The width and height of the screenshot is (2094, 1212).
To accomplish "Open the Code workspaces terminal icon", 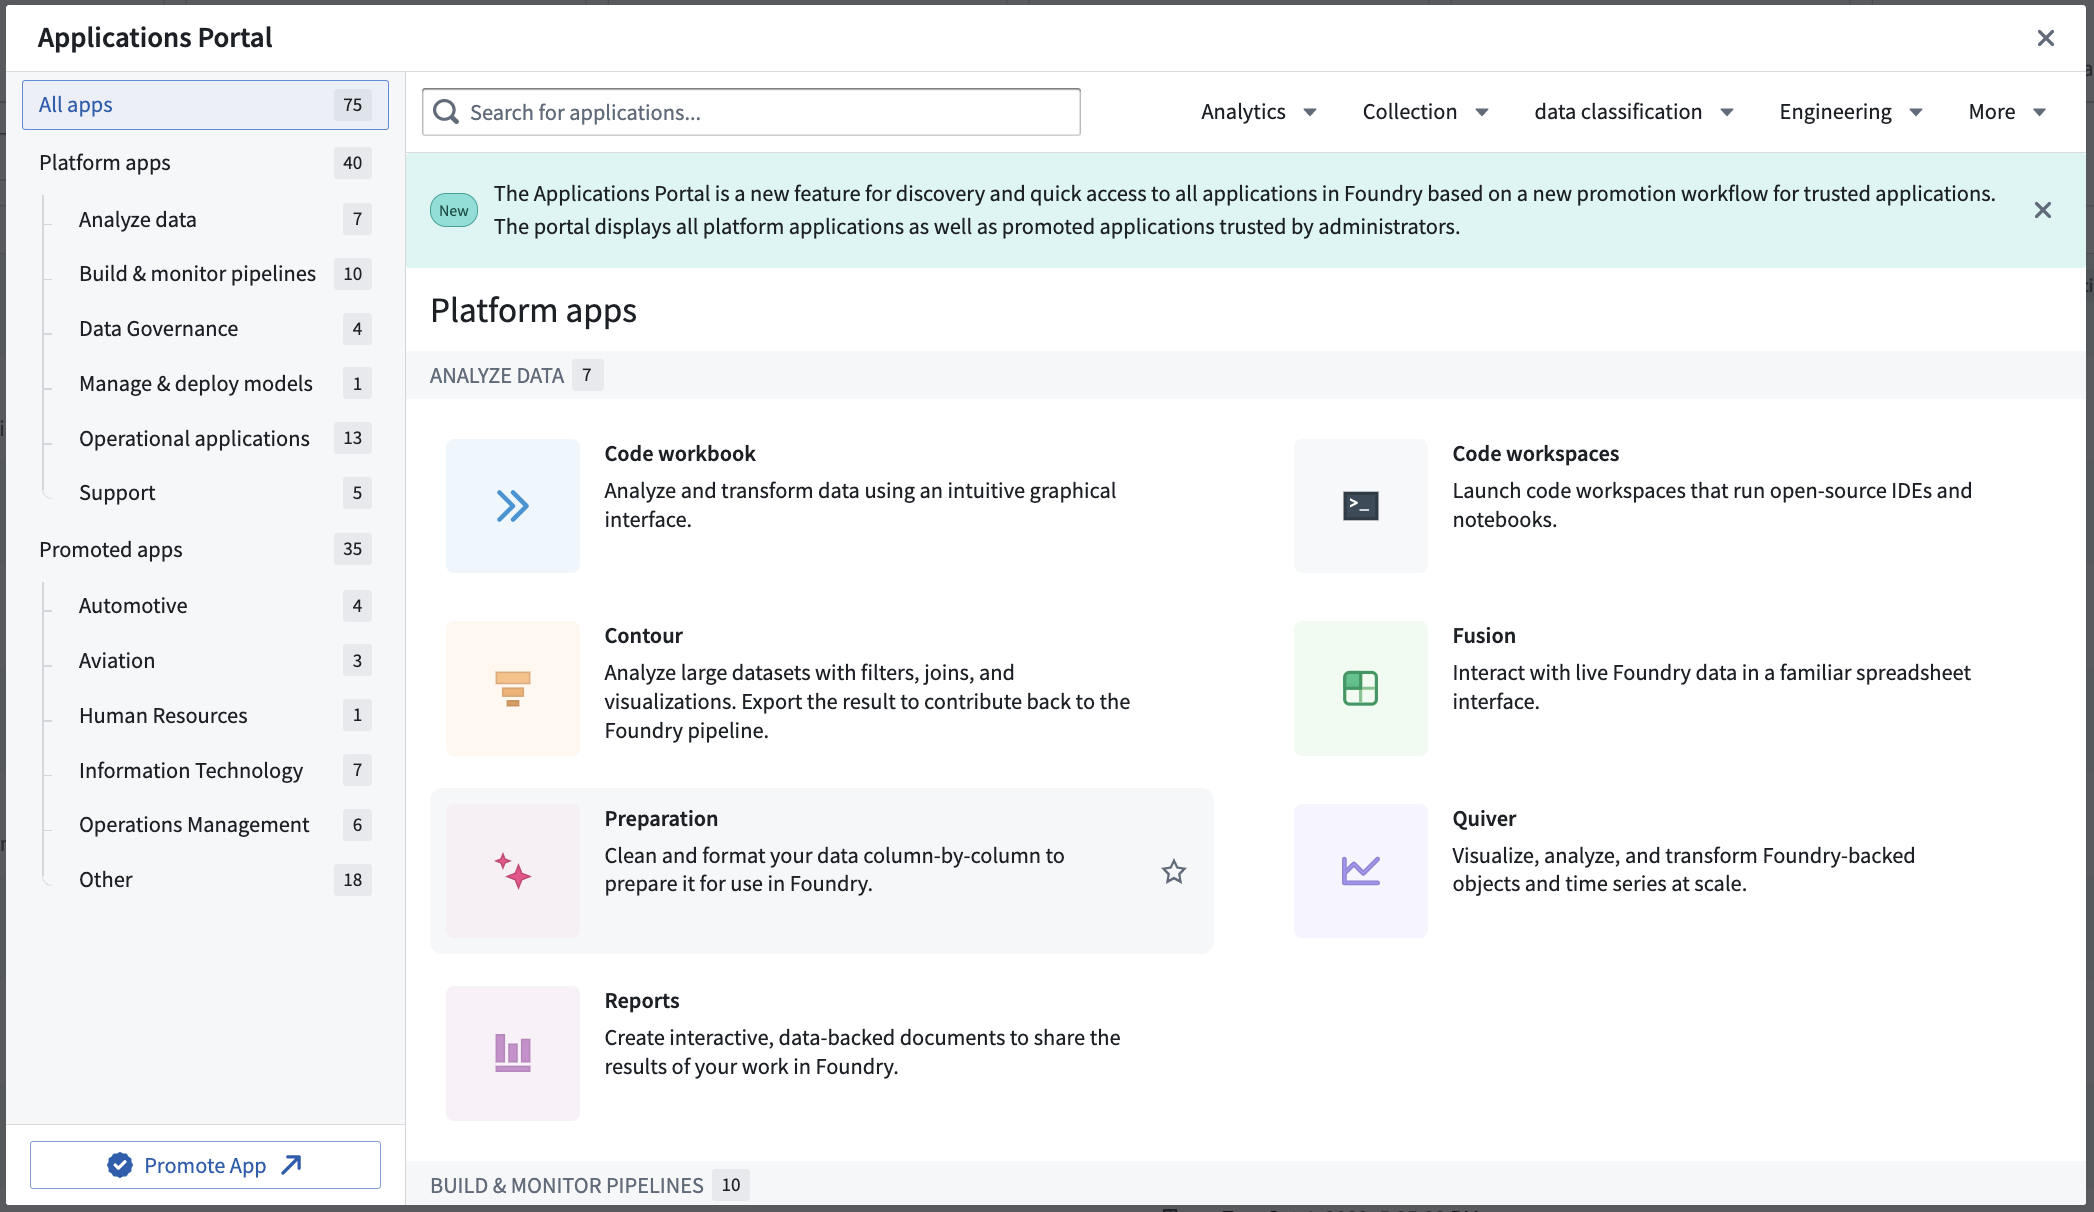I will point(1361,506).
